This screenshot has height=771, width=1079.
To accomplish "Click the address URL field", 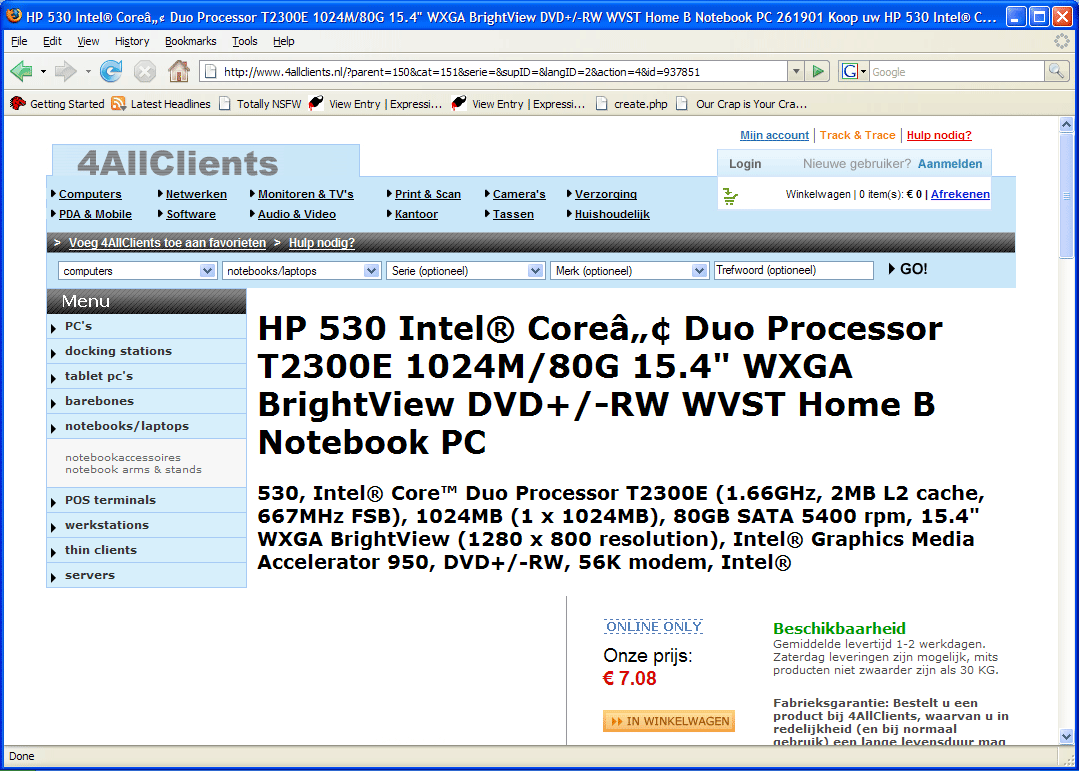I will click(493, 72).
